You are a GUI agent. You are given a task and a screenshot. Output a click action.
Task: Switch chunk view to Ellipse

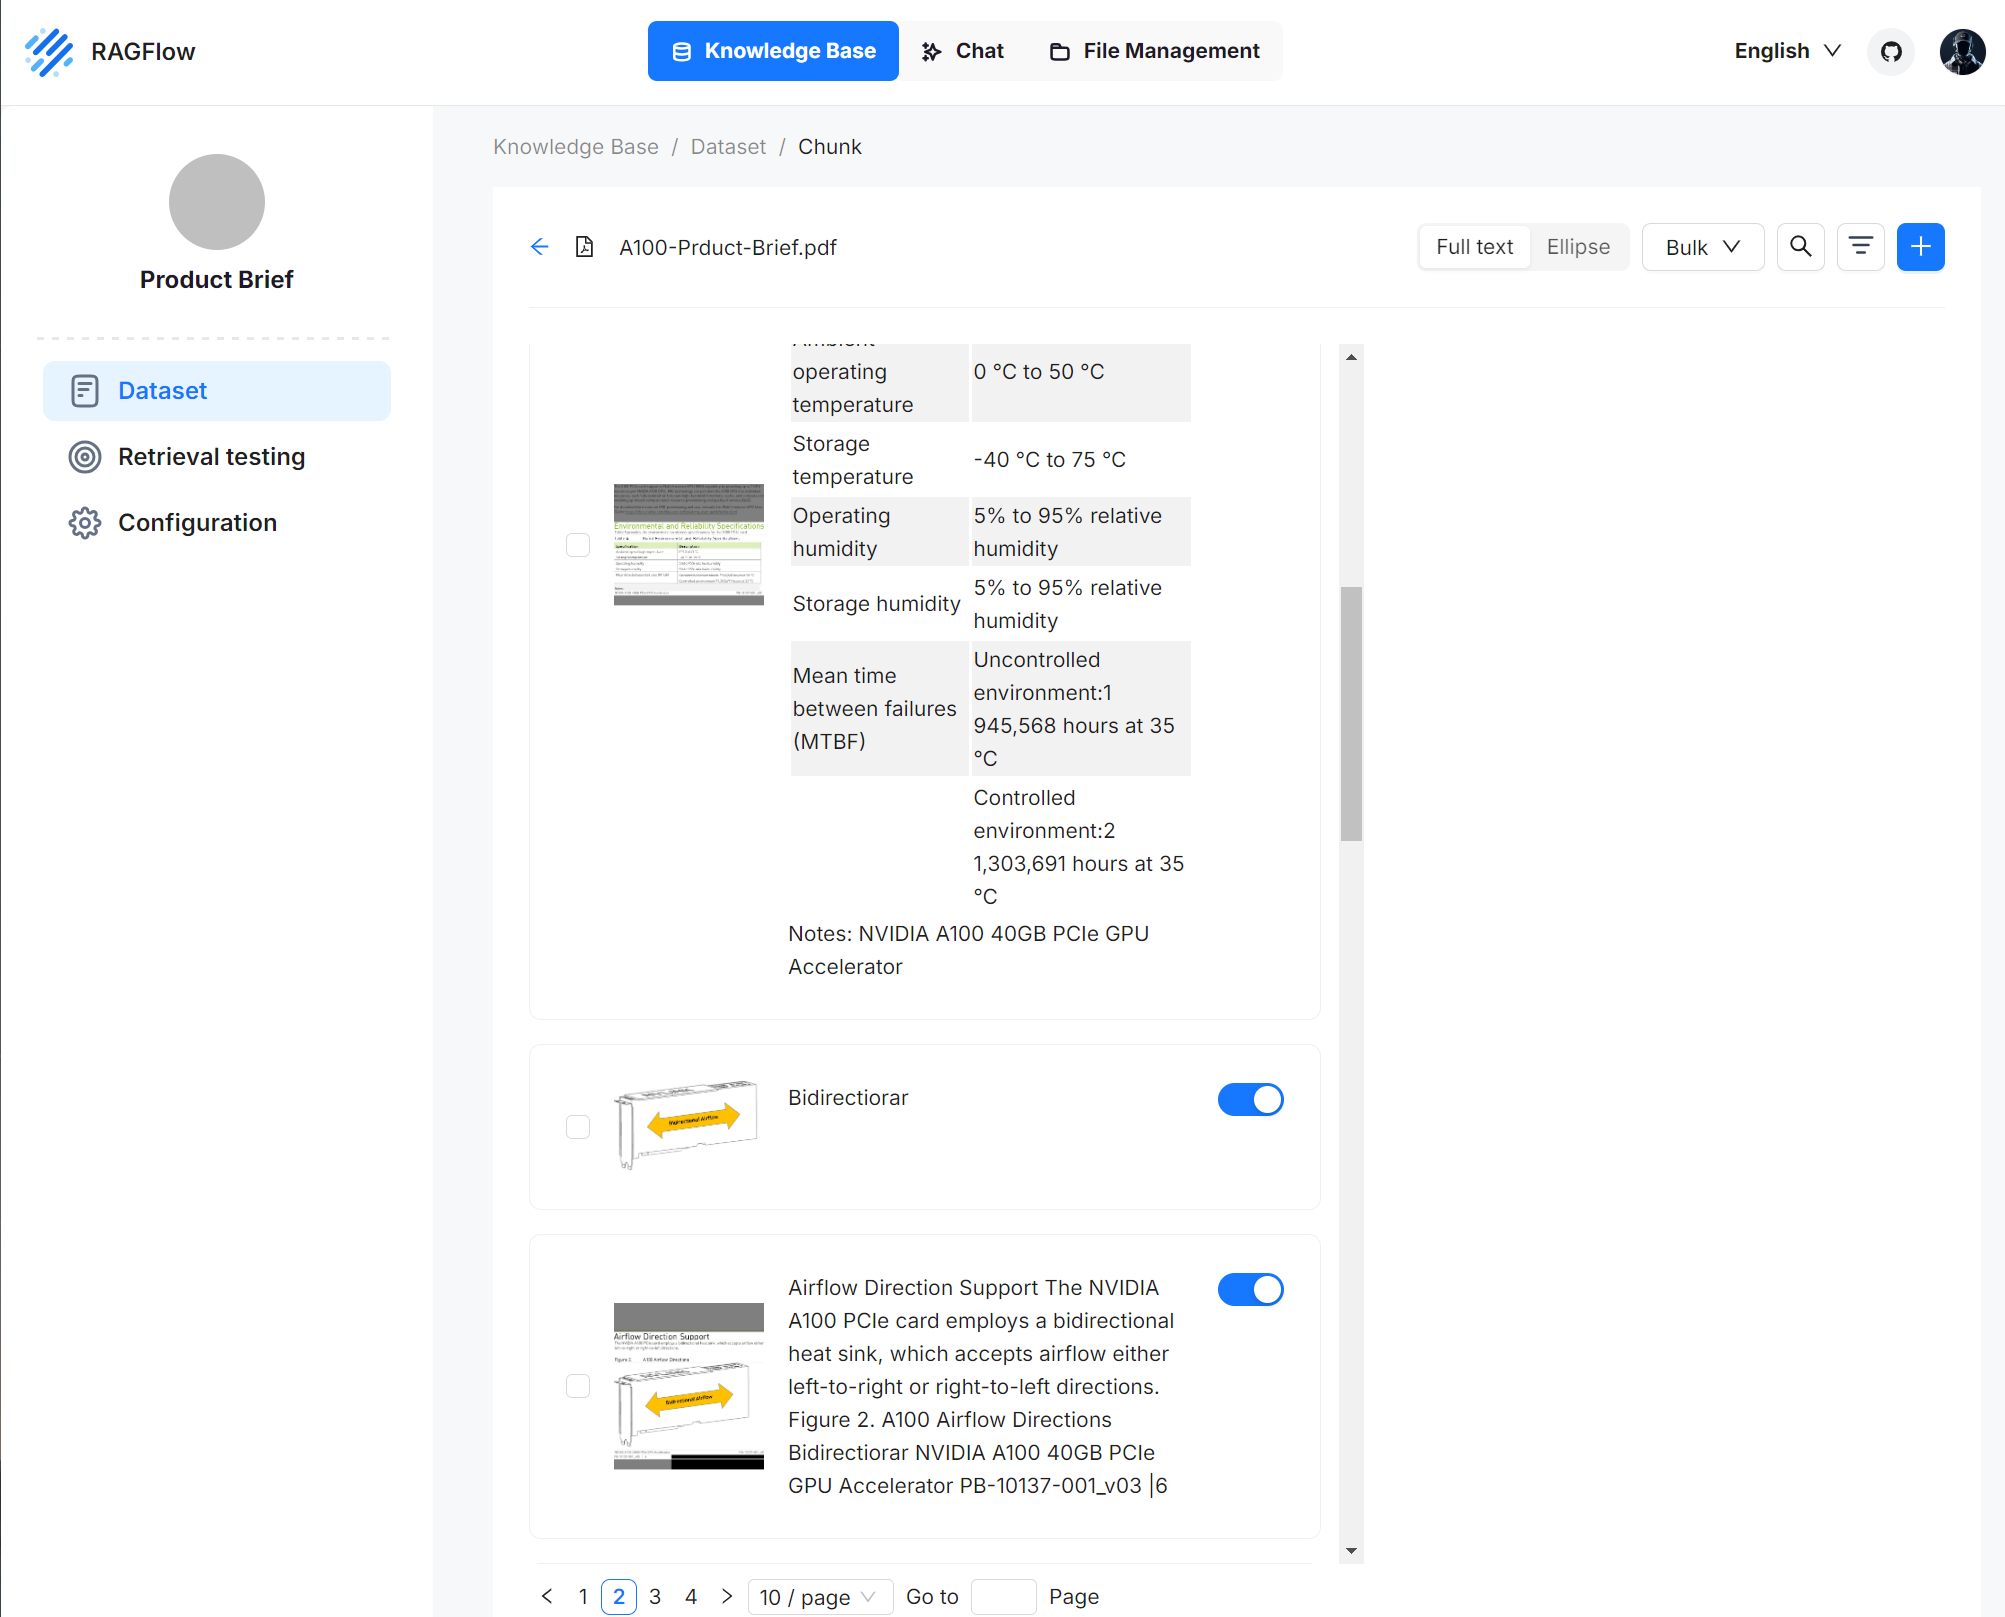tap(1578, 247)
